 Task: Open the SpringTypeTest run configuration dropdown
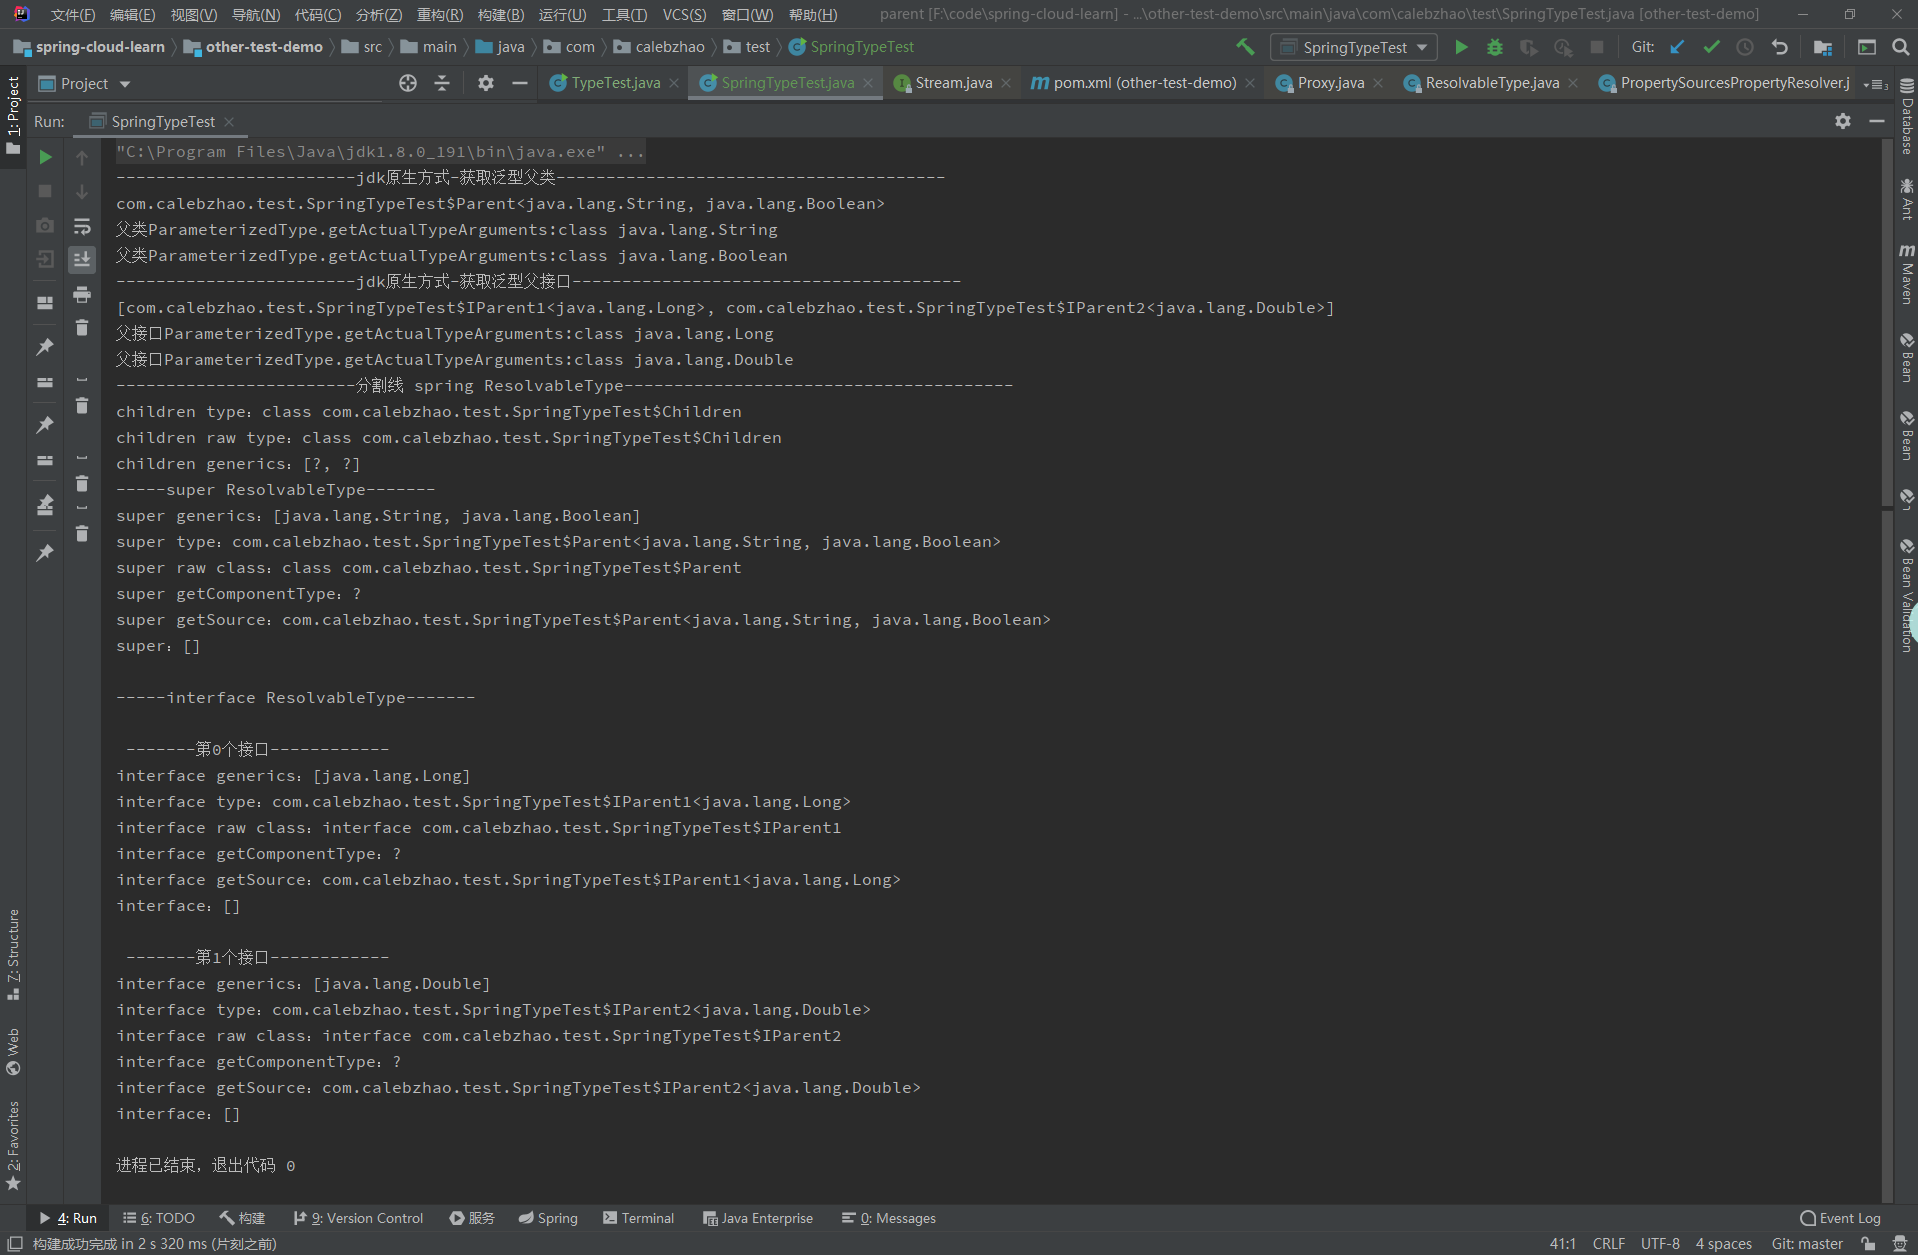tap(1355, 47)
